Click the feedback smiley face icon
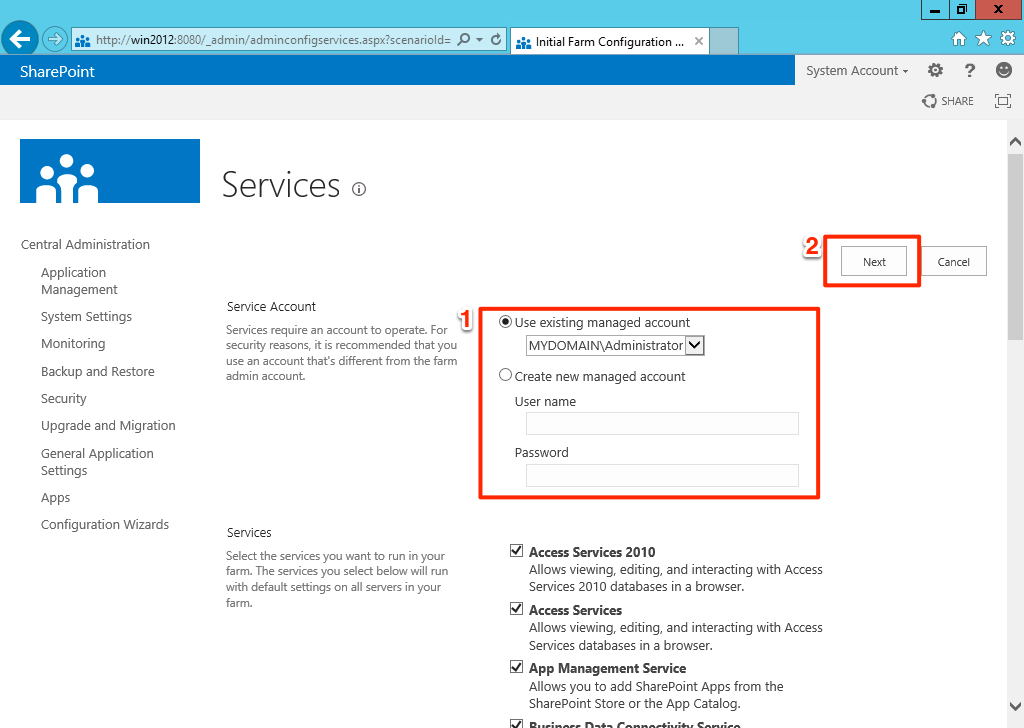1024x728 pixels. (x=1004, y=70)
